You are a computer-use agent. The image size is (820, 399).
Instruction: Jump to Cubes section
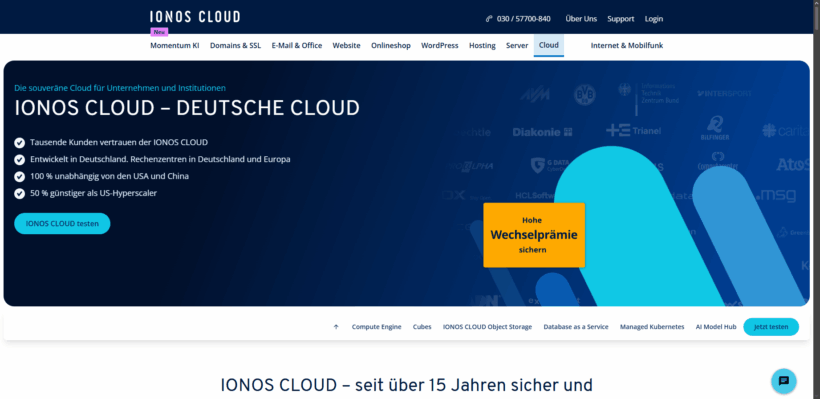coord(422,327)
